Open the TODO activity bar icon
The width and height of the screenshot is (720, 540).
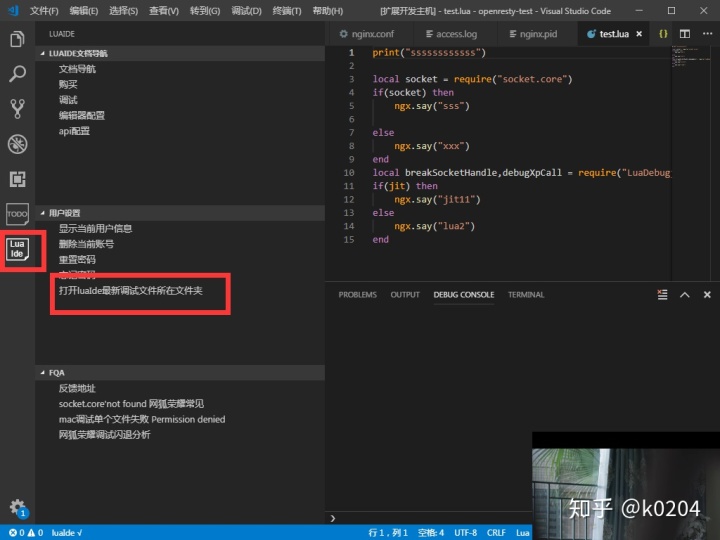(17, 214)
